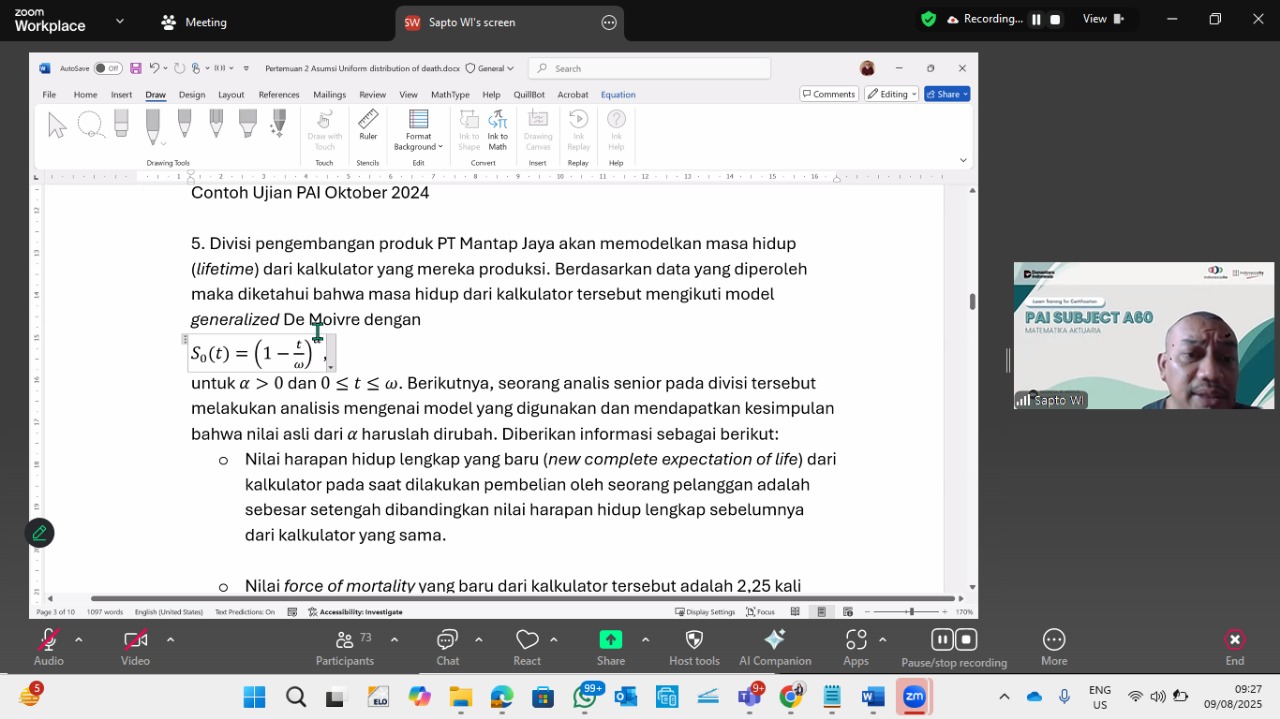Click the Ruler stencil icon
This screenshot has width=1280, height=719.
coord(368,126)
